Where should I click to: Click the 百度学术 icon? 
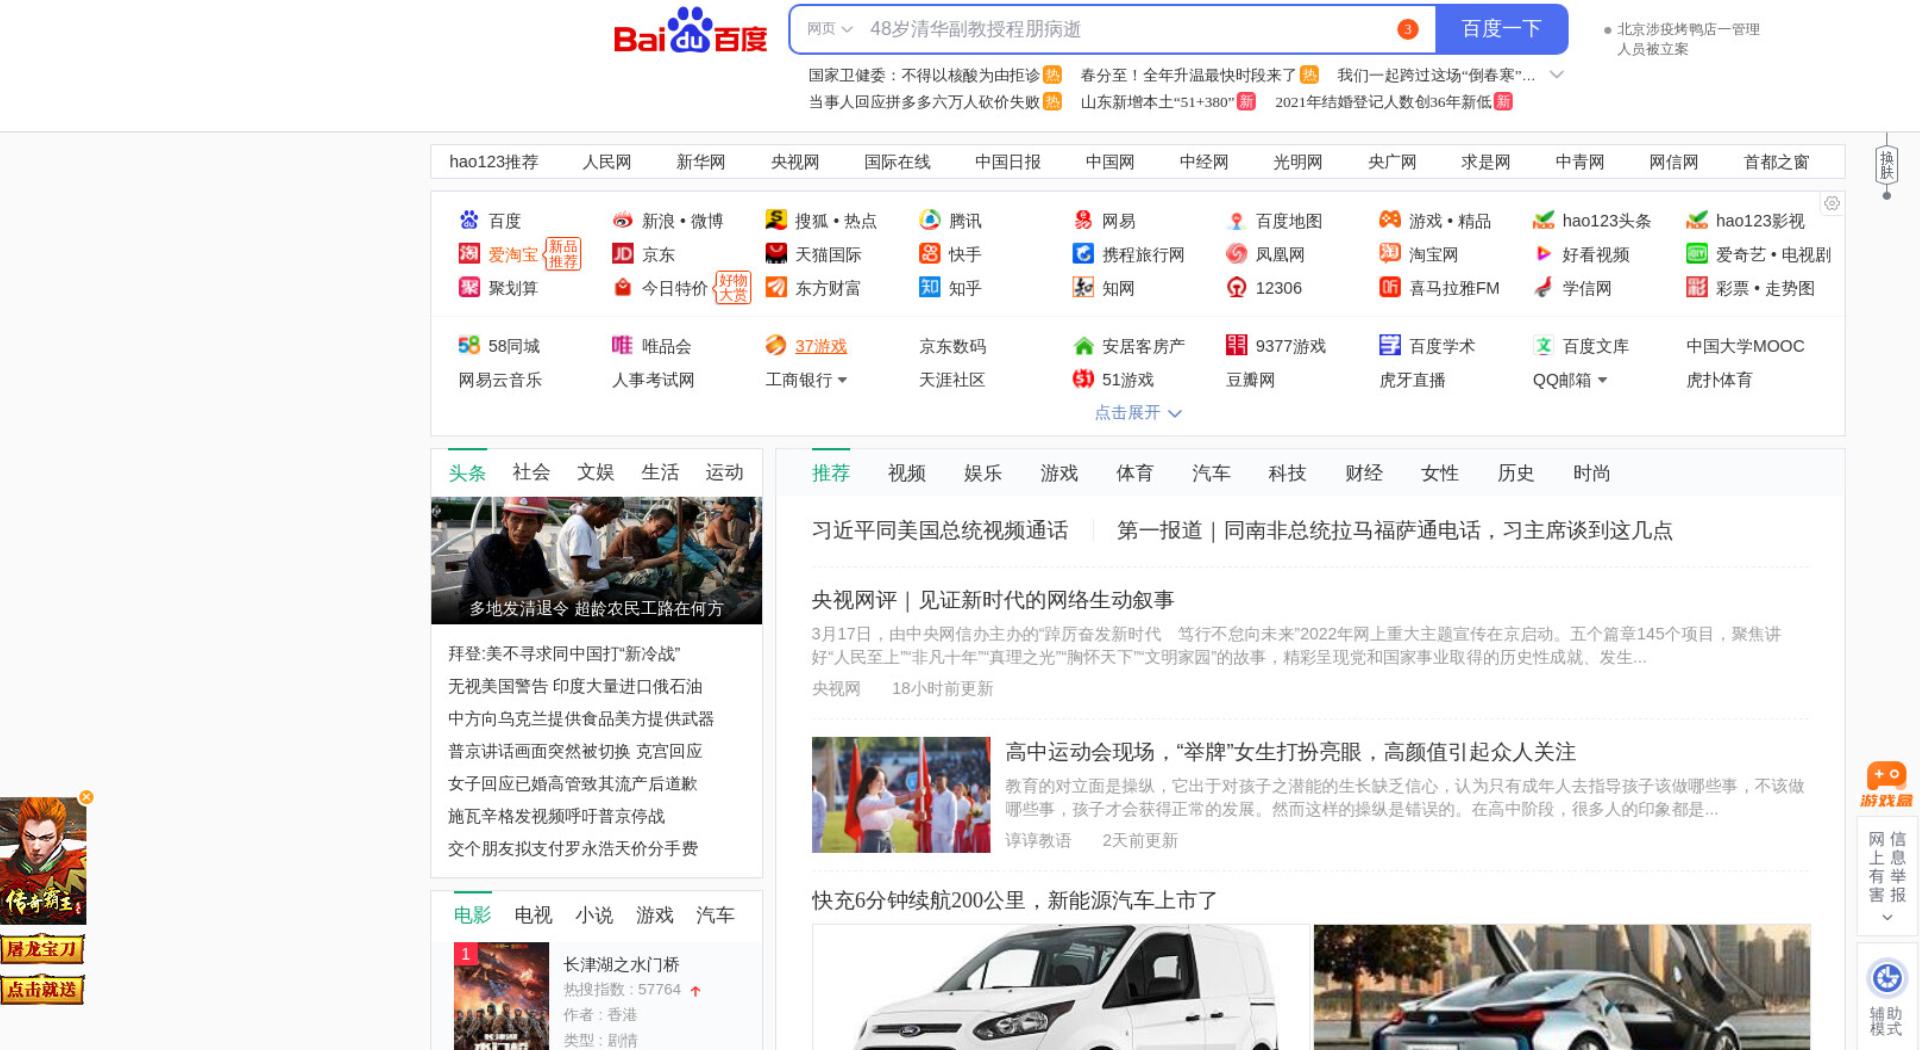(1390, 346)
